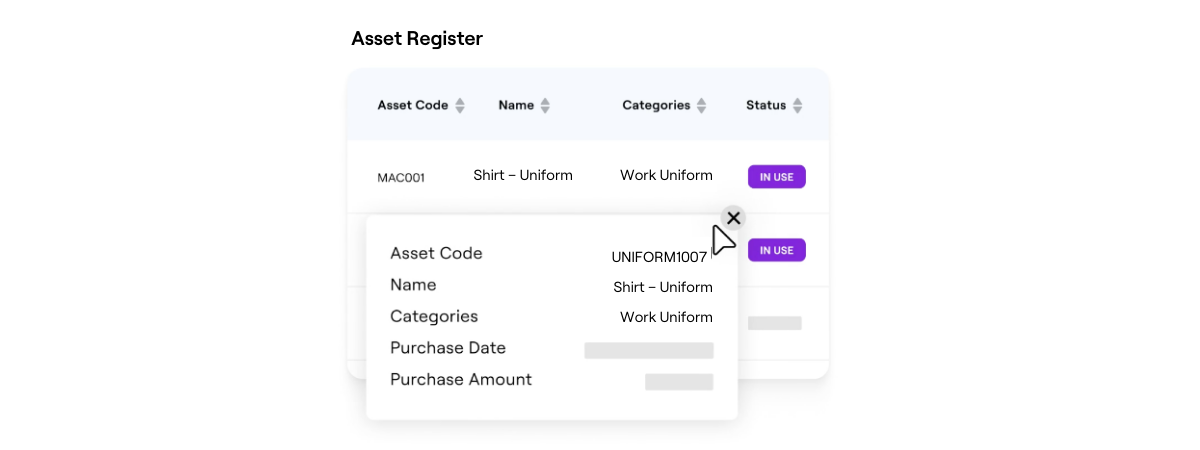Click Shirt – Uniform value in popup
Image resolution: width=1200 pixels, height=450 pixels.
pyautogui.click(x=663, y=288)
